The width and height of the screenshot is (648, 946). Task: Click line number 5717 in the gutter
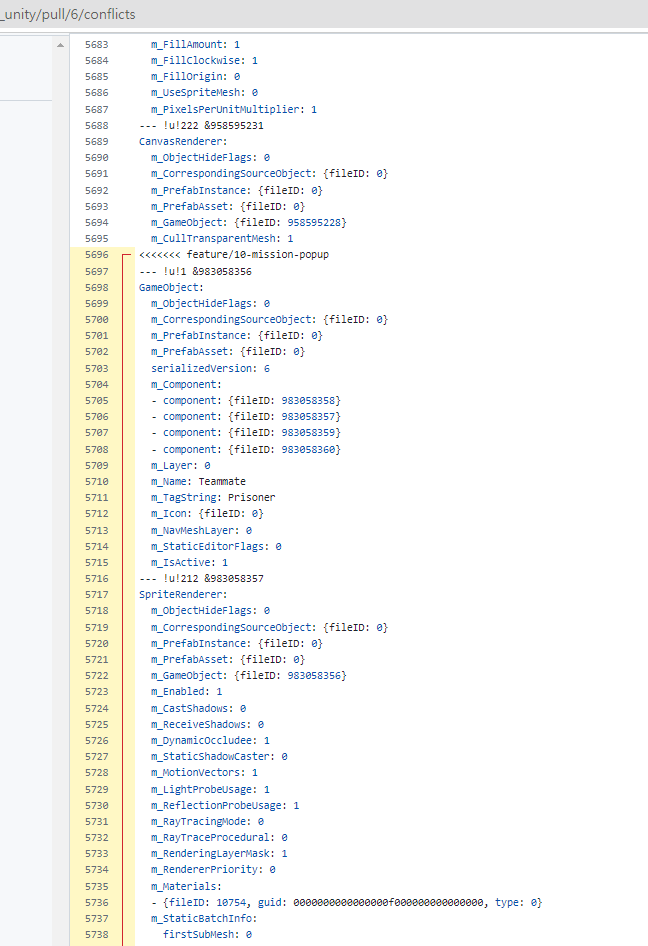(x=97, y=594)
